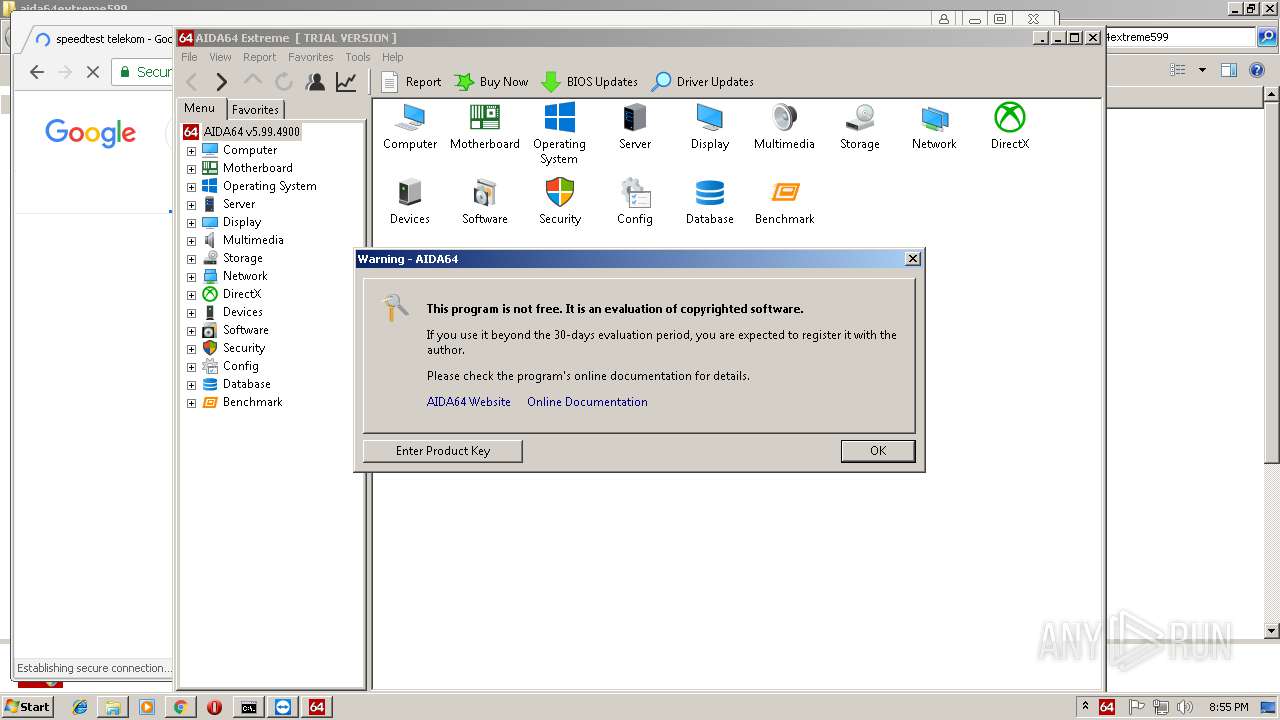Click the graph icon in AIDA64 toolbar
1280x720 pixels.
tap(346, 82)
